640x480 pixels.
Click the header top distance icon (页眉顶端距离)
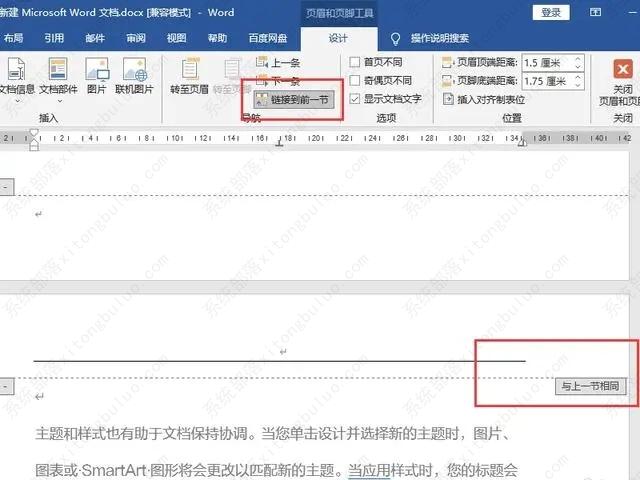coord(447,62)
